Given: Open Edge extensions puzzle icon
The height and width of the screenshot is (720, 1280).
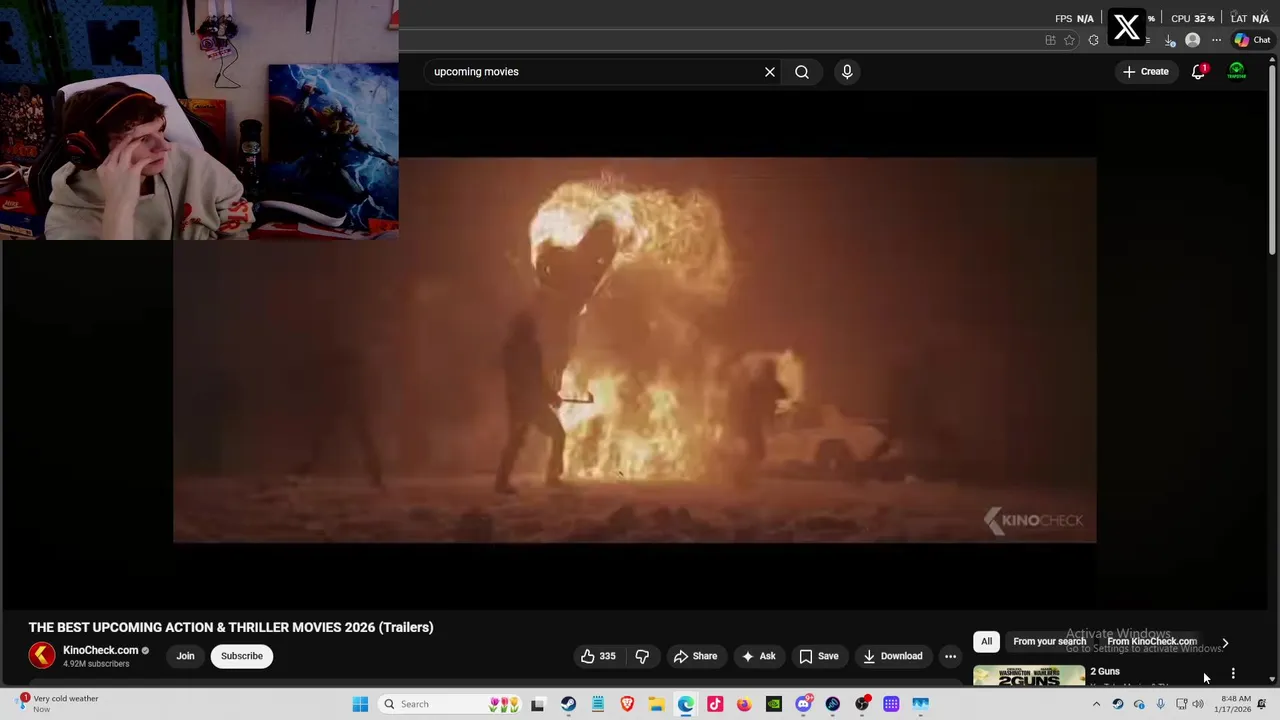Looking at the screenshot, I should (x=1093, y=40).
